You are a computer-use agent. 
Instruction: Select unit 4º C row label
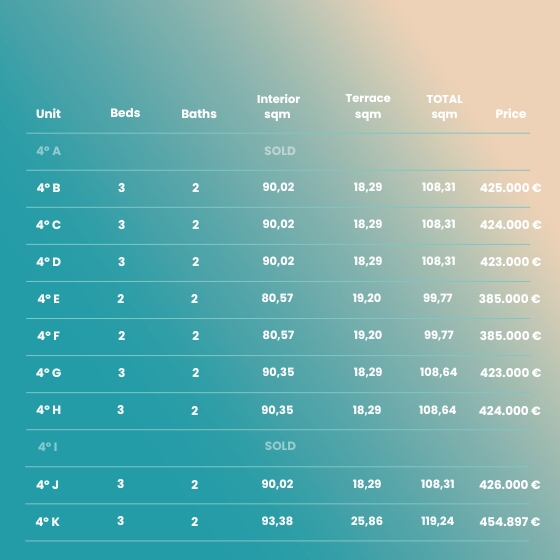point(48,225)
